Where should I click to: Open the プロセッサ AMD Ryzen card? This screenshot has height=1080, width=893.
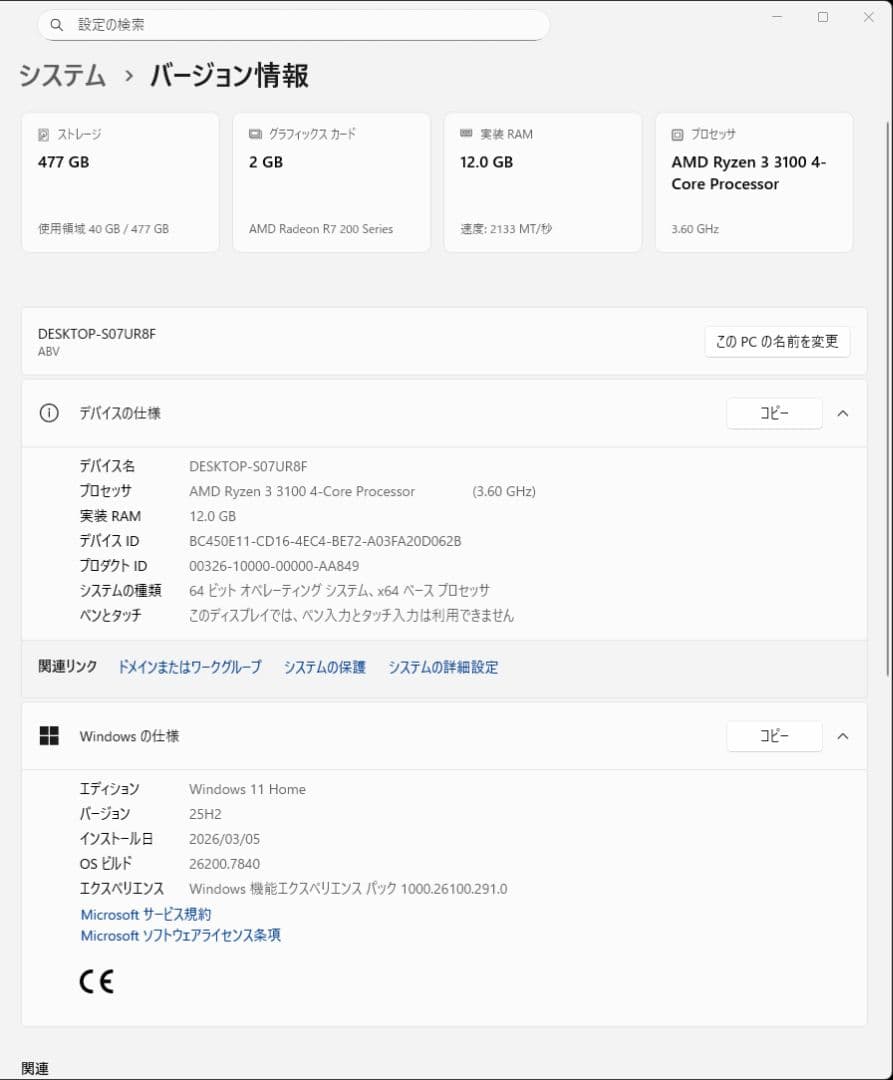(755, 183)
